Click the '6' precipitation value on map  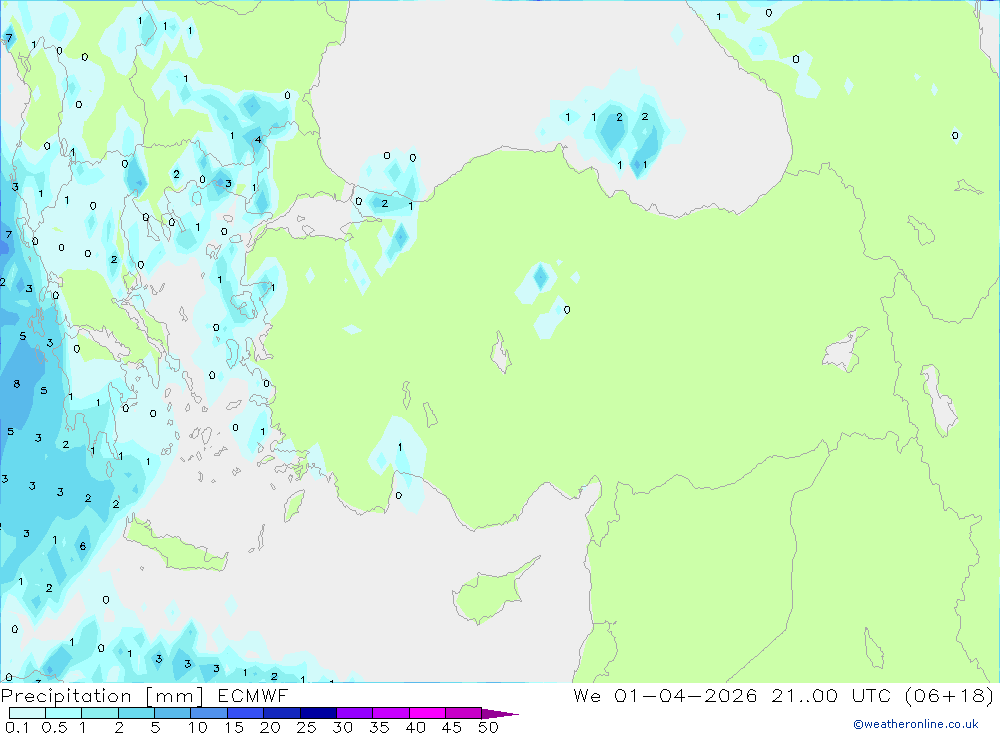[82, 546]
